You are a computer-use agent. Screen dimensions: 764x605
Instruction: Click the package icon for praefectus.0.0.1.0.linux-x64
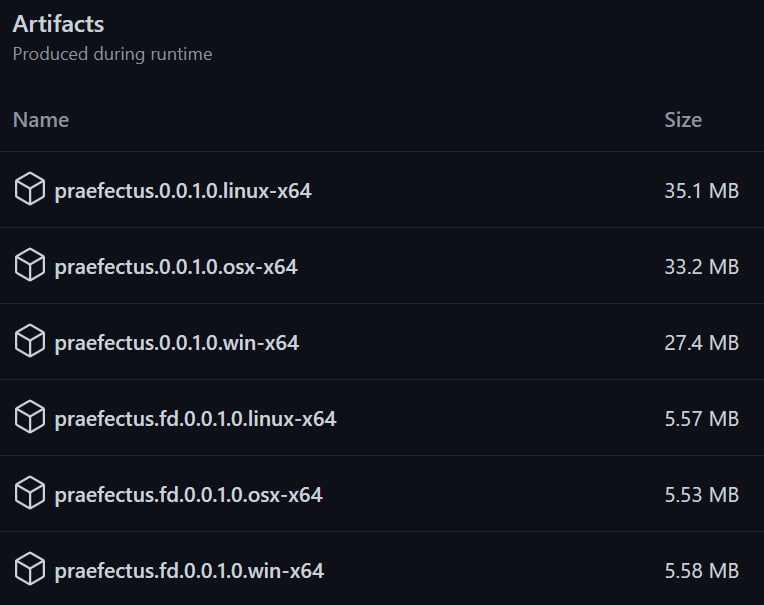pos(30,189)
